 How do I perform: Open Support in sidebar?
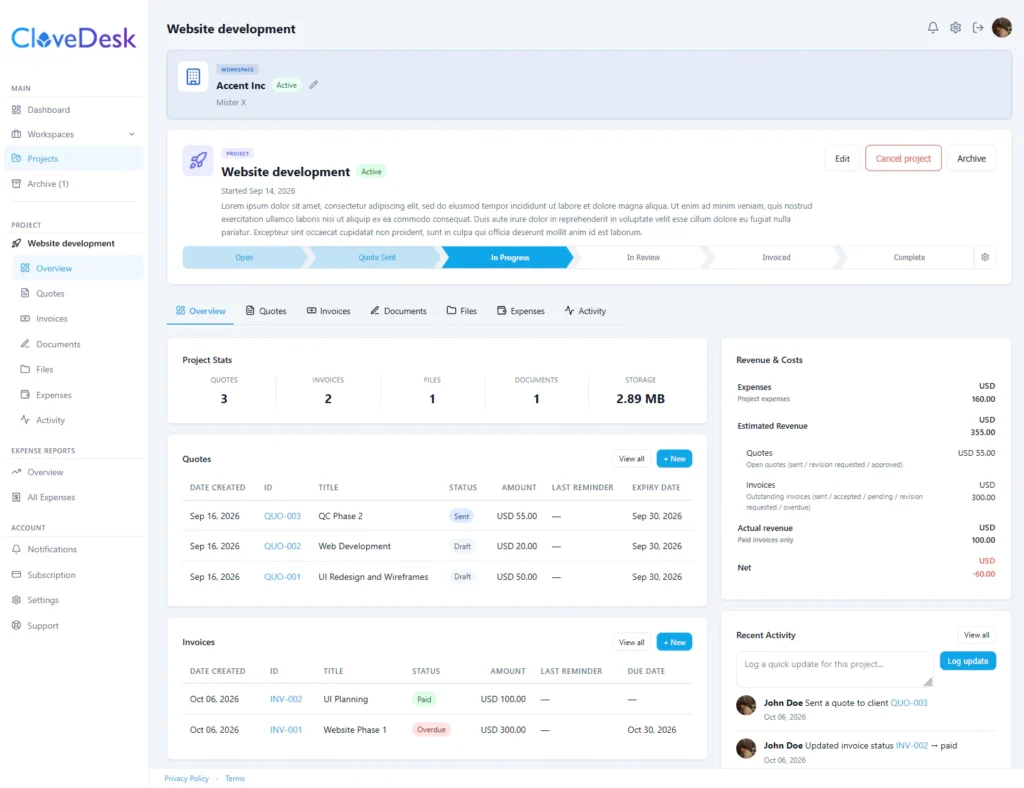[x=74, y=625]
